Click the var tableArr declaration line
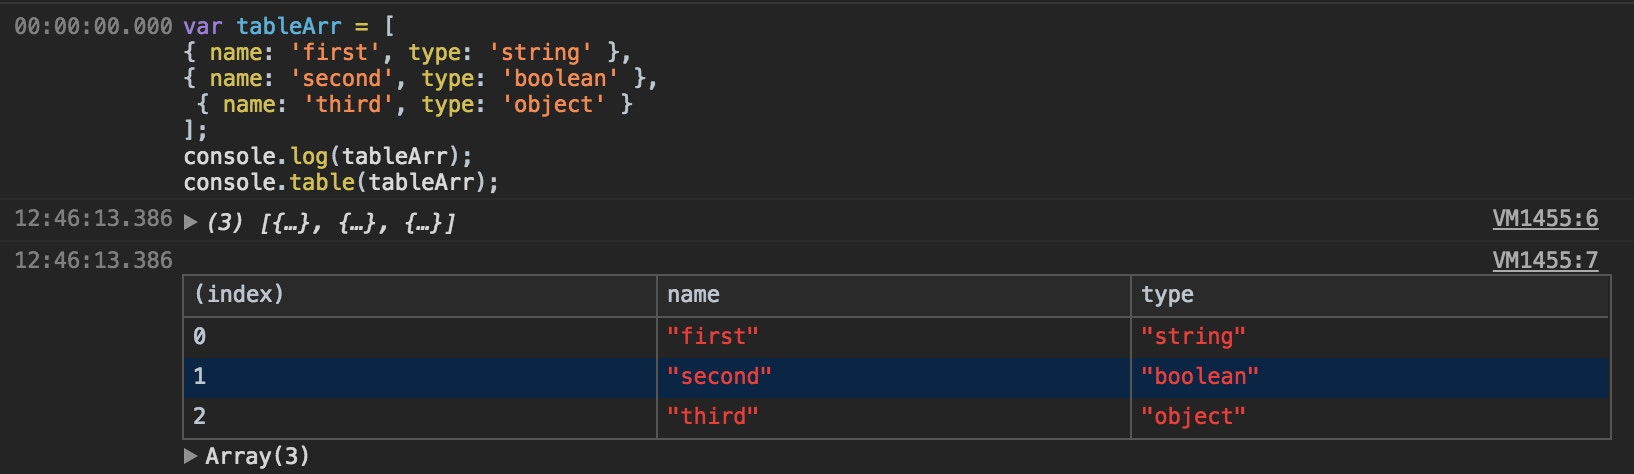1634x474 pixels. [288, 27]
